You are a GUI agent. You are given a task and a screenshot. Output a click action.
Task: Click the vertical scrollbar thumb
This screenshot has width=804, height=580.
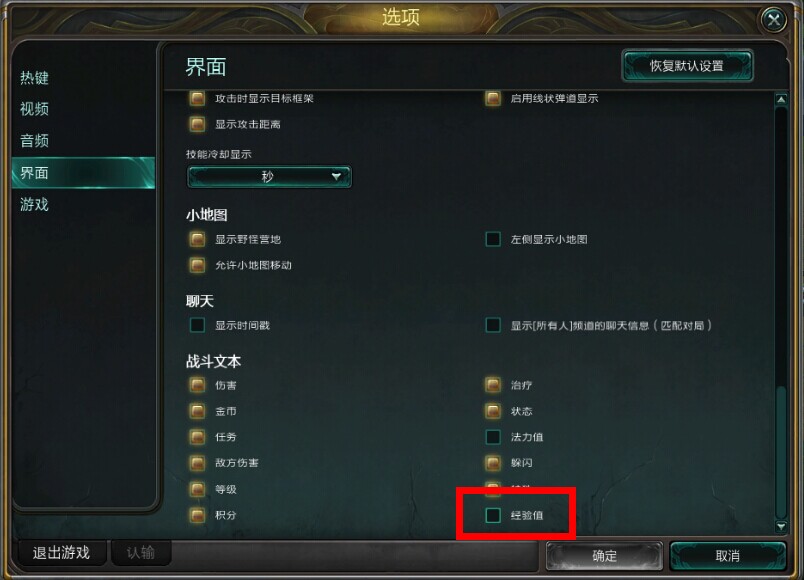pos(781,451)
